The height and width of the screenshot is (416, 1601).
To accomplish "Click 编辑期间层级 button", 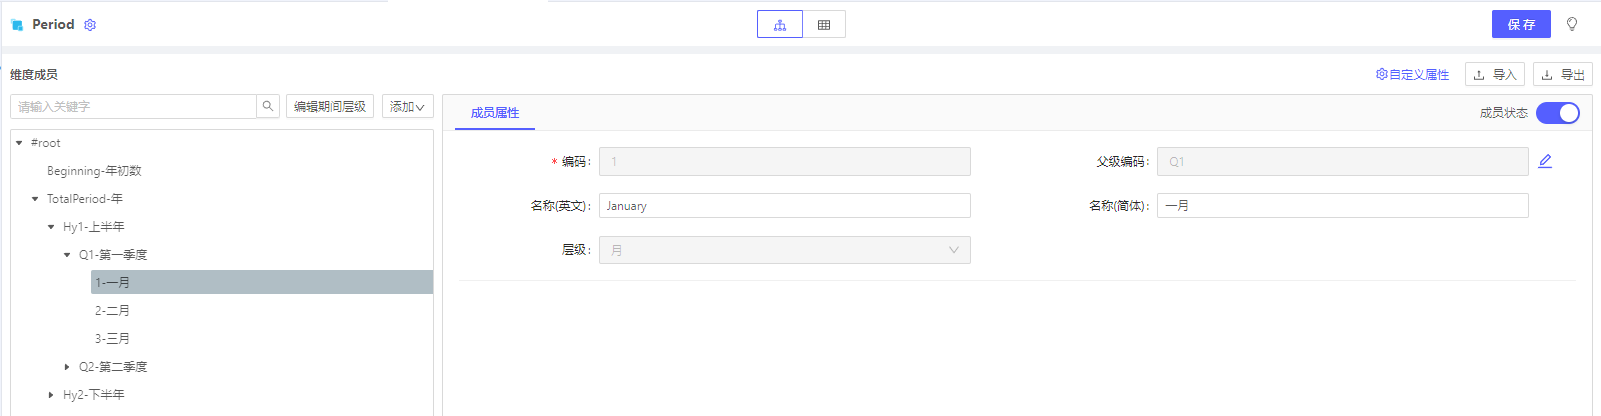I will [330, 107].
